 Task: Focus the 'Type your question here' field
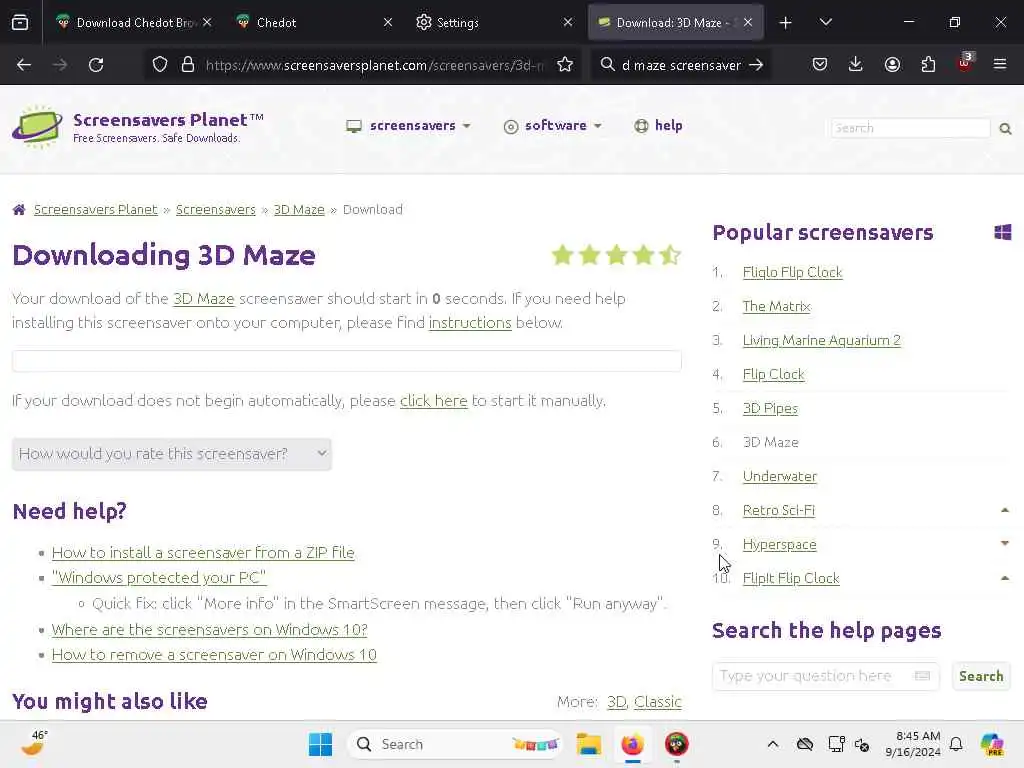[825, 676]
